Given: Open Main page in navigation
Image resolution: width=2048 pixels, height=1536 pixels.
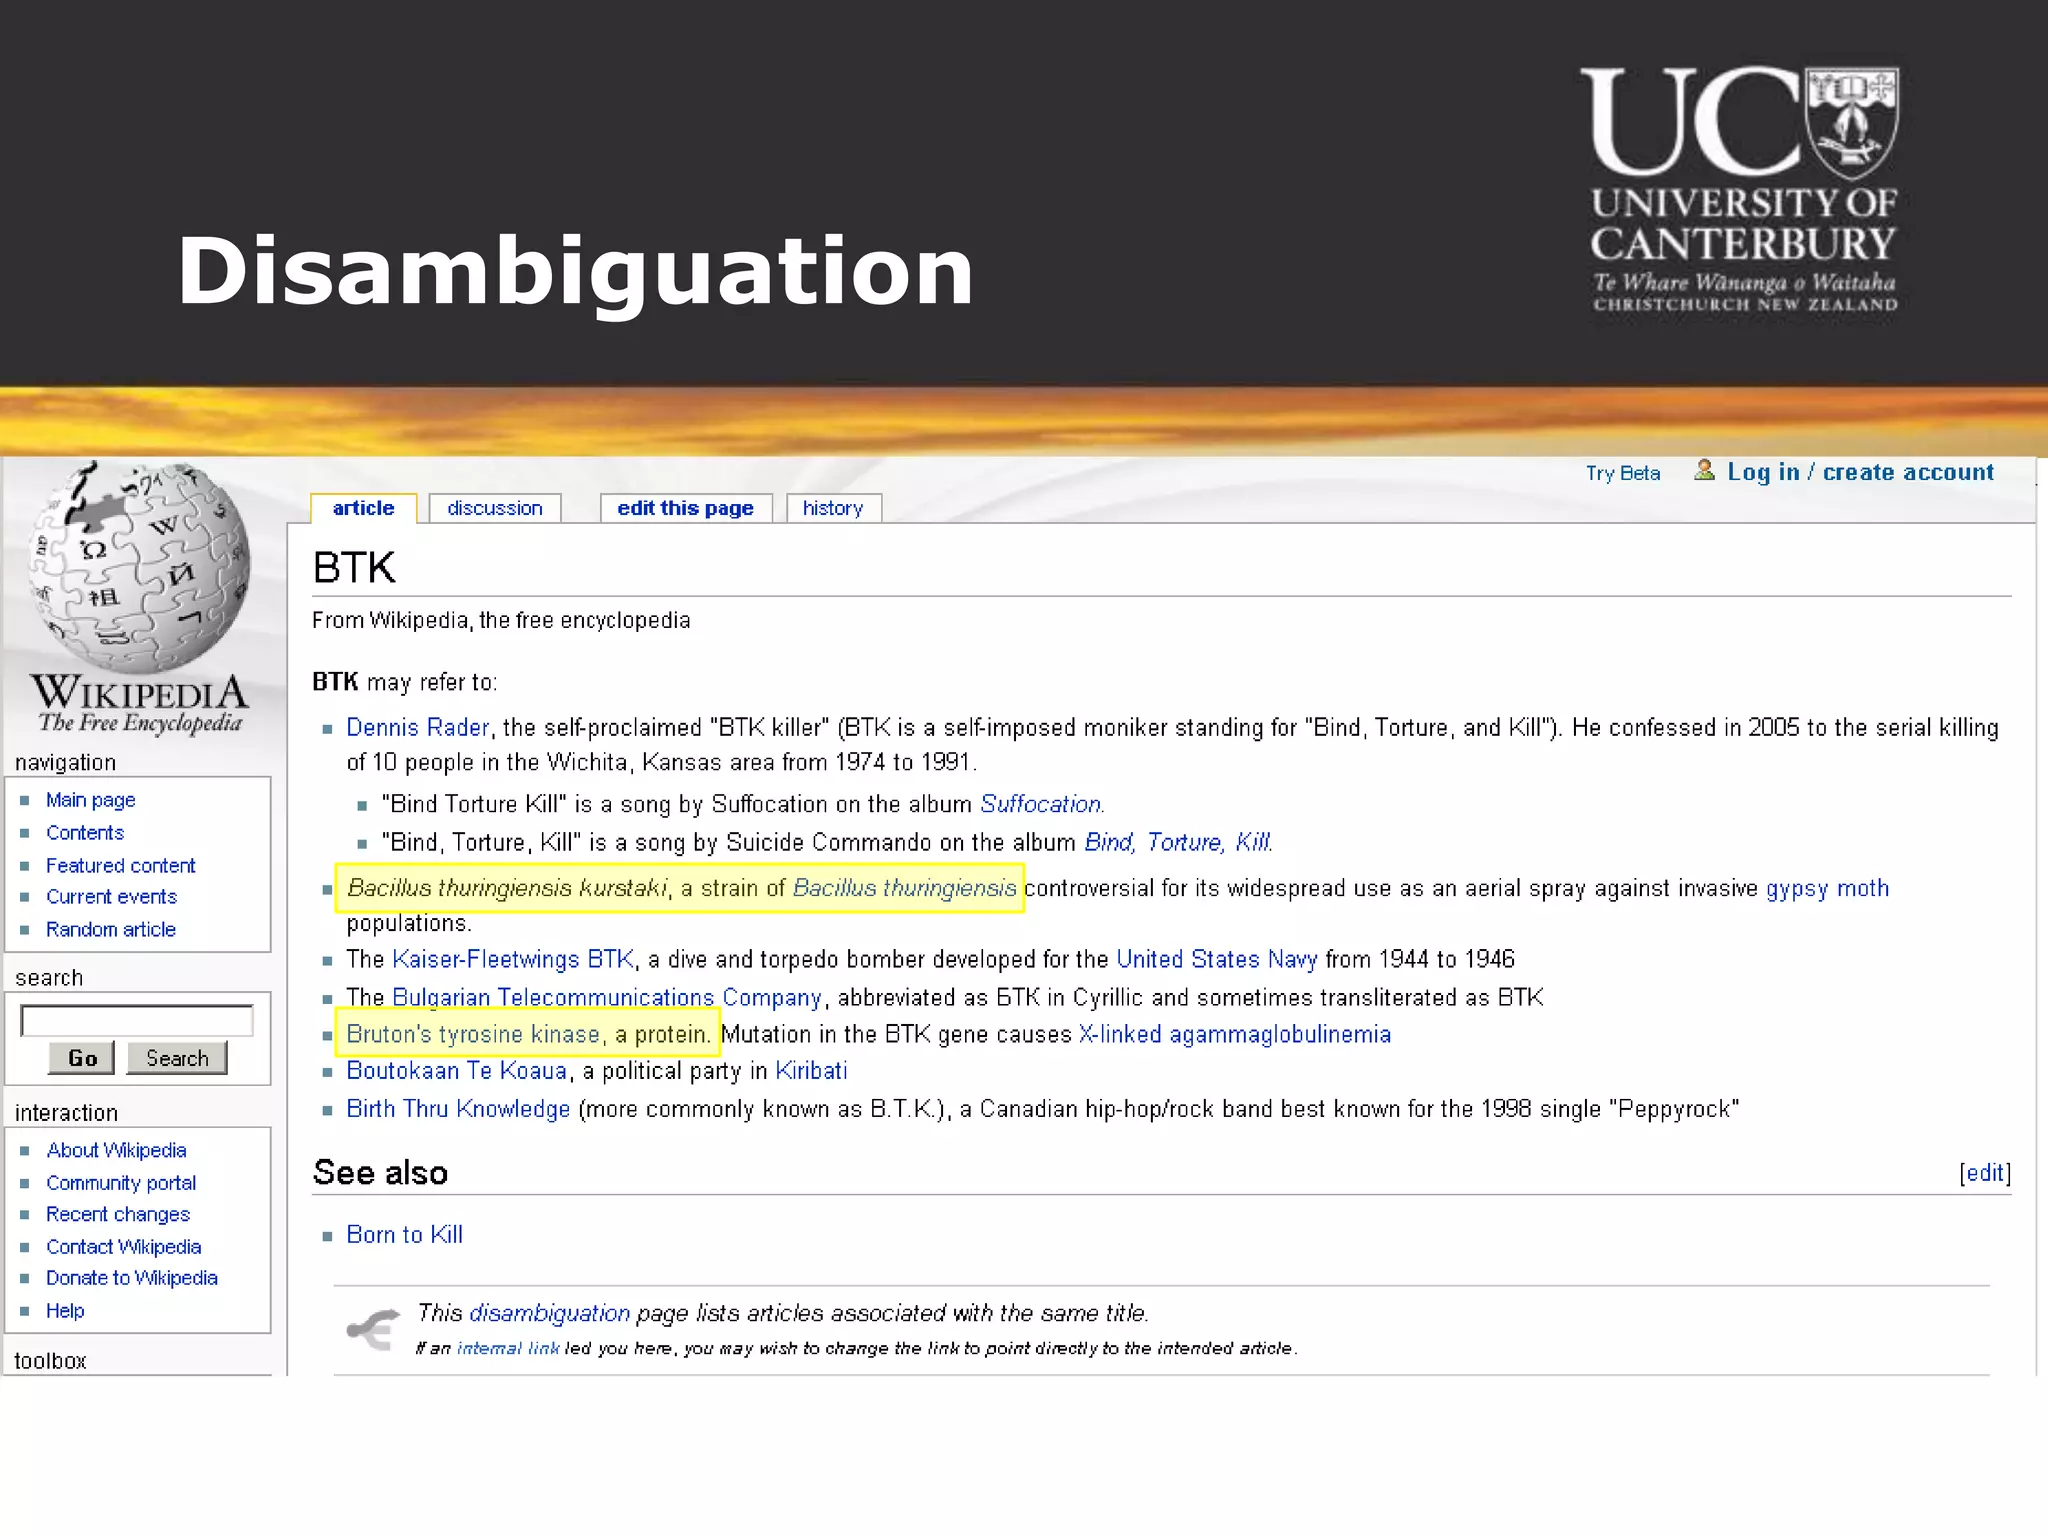Looking at the screenshot, I should pos(91,800).
